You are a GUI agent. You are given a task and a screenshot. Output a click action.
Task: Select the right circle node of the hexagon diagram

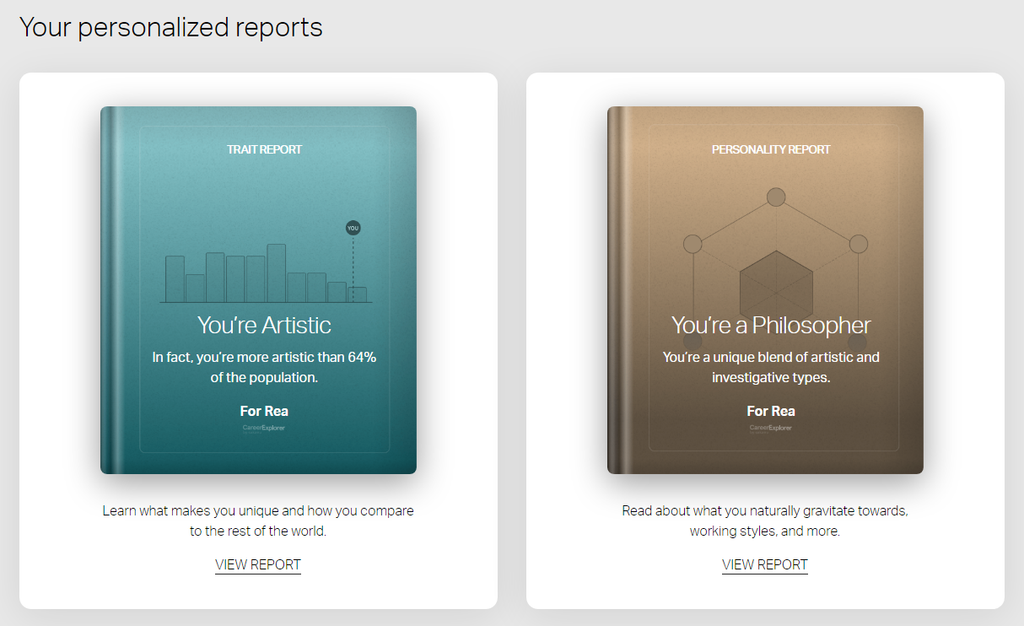(x=857, y=243)
